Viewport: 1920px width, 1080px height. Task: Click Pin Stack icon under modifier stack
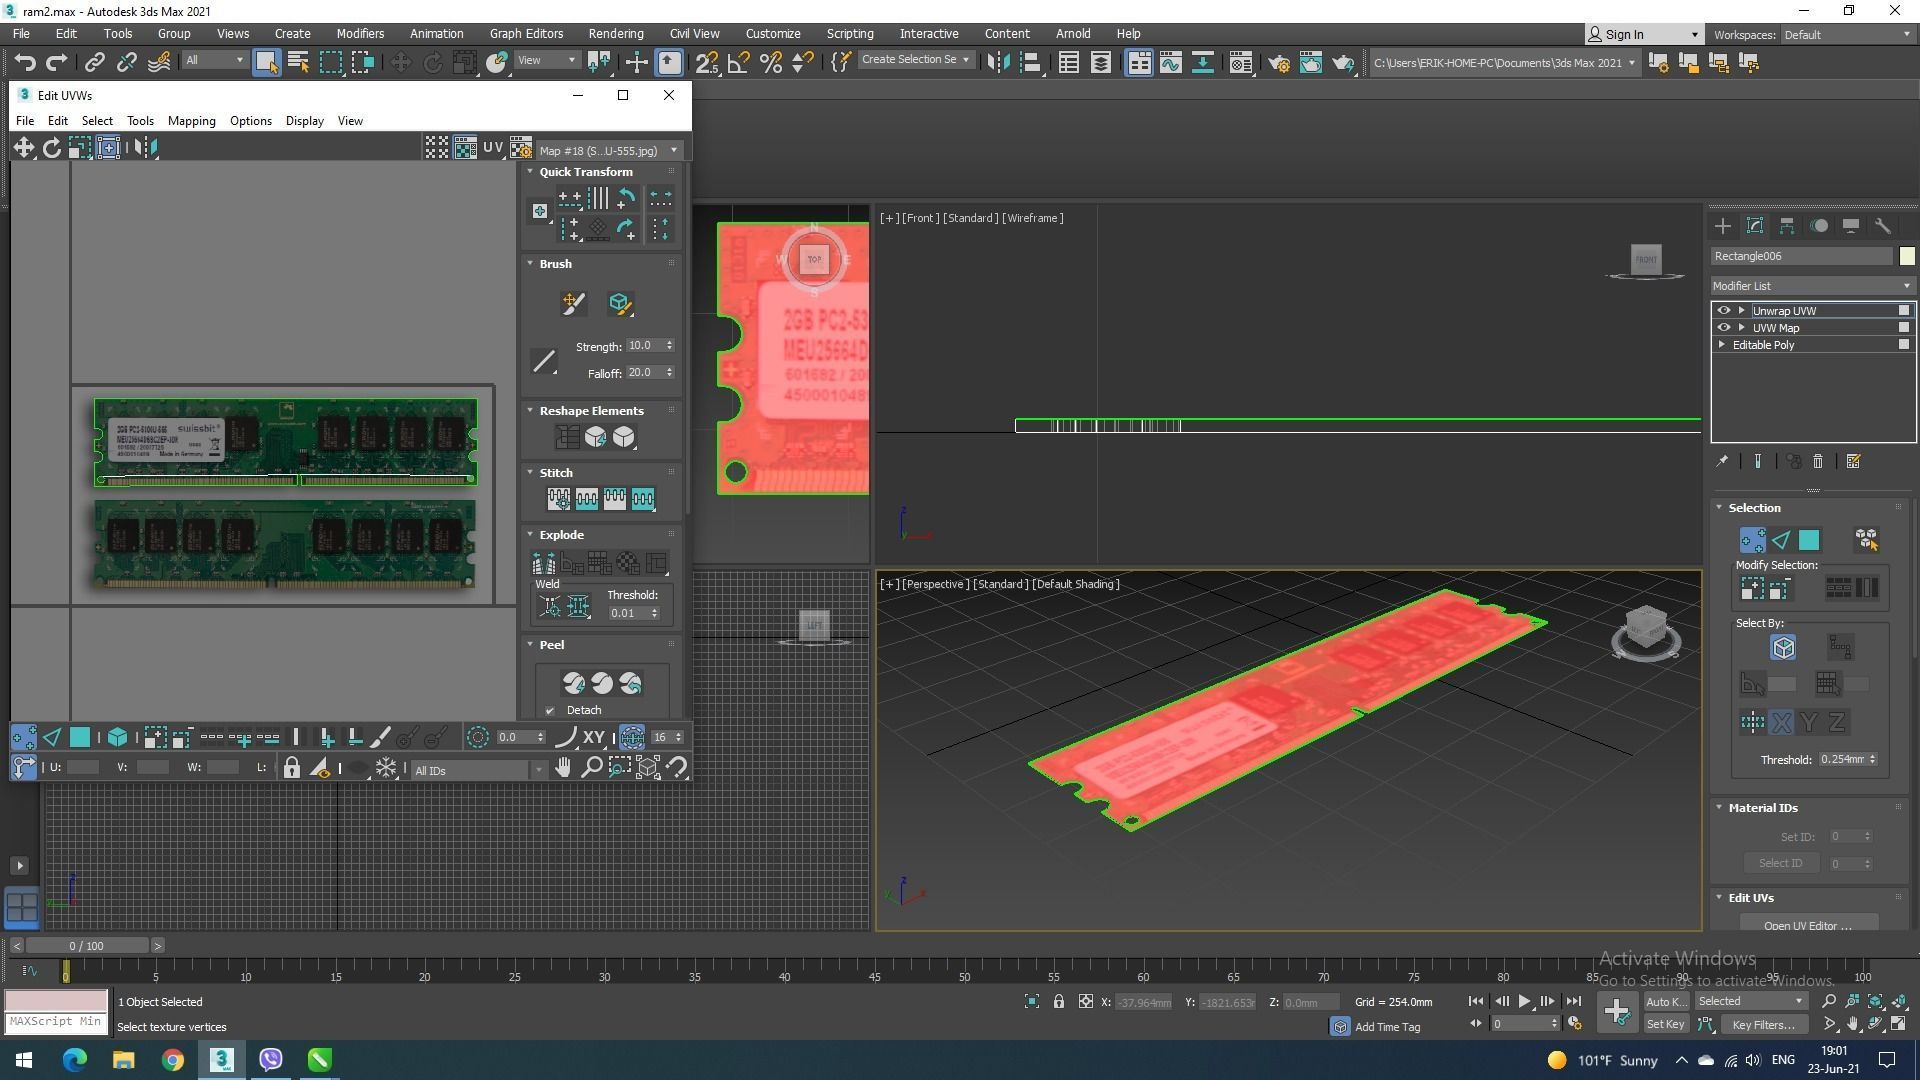pyautogui.click(x=1722, y=462)
